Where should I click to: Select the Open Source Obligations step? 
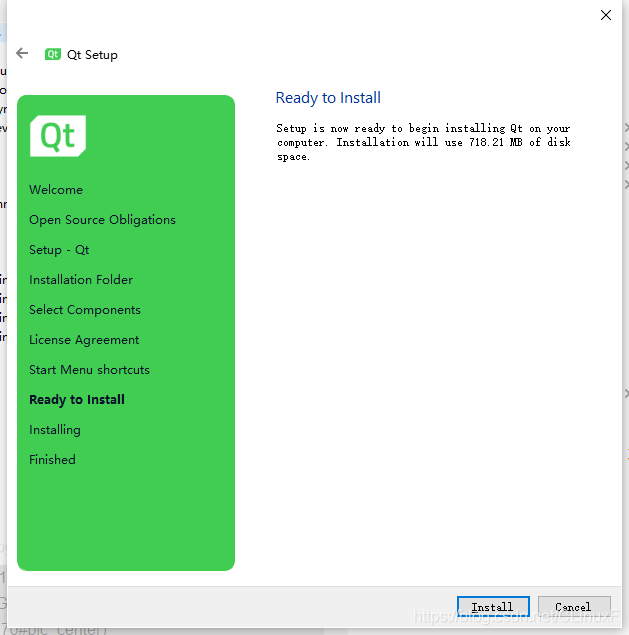[102, 220]
